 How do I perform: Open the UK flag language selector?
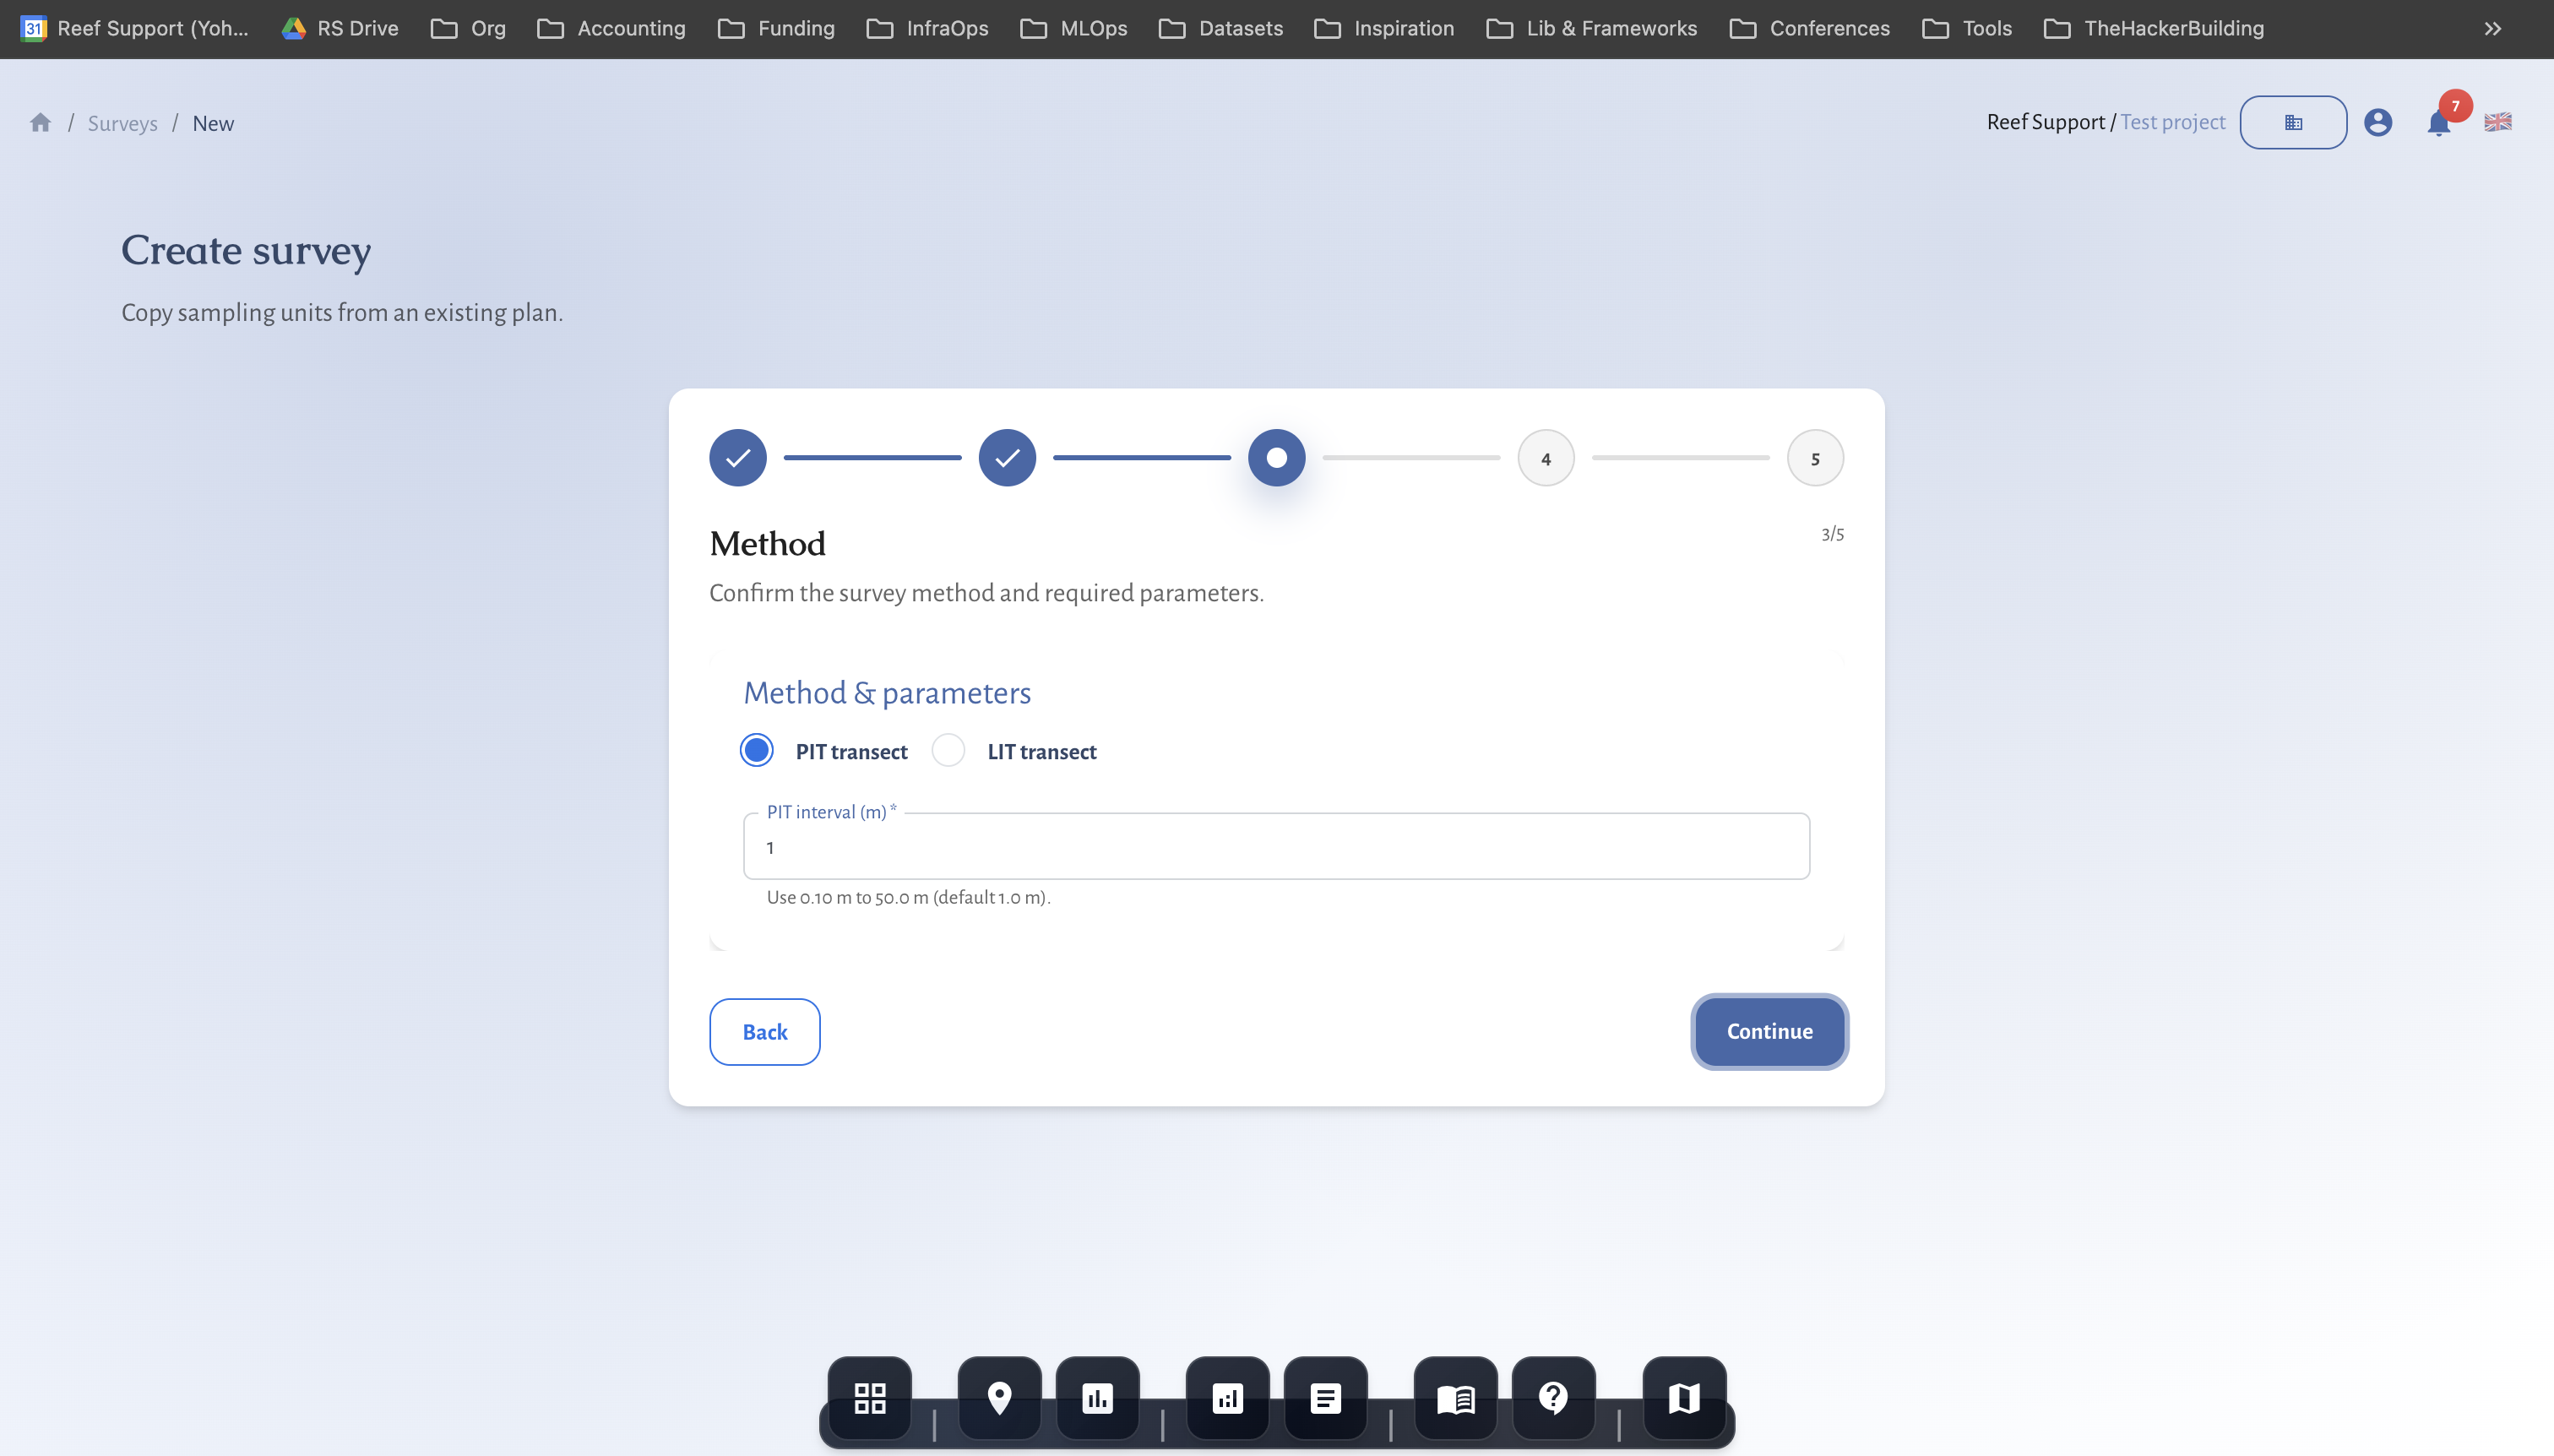(x=2497, y=121)
